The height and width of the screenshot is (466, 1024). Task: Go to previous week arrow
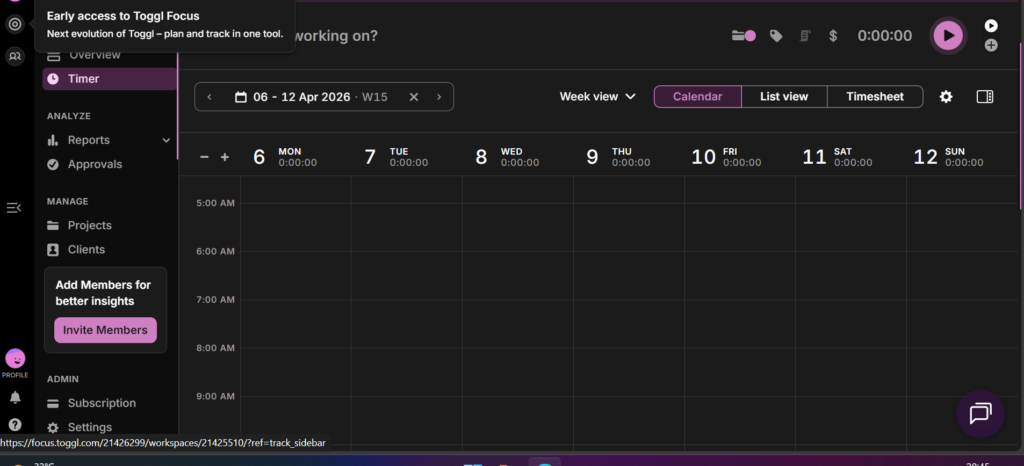(x=210, y=97)
